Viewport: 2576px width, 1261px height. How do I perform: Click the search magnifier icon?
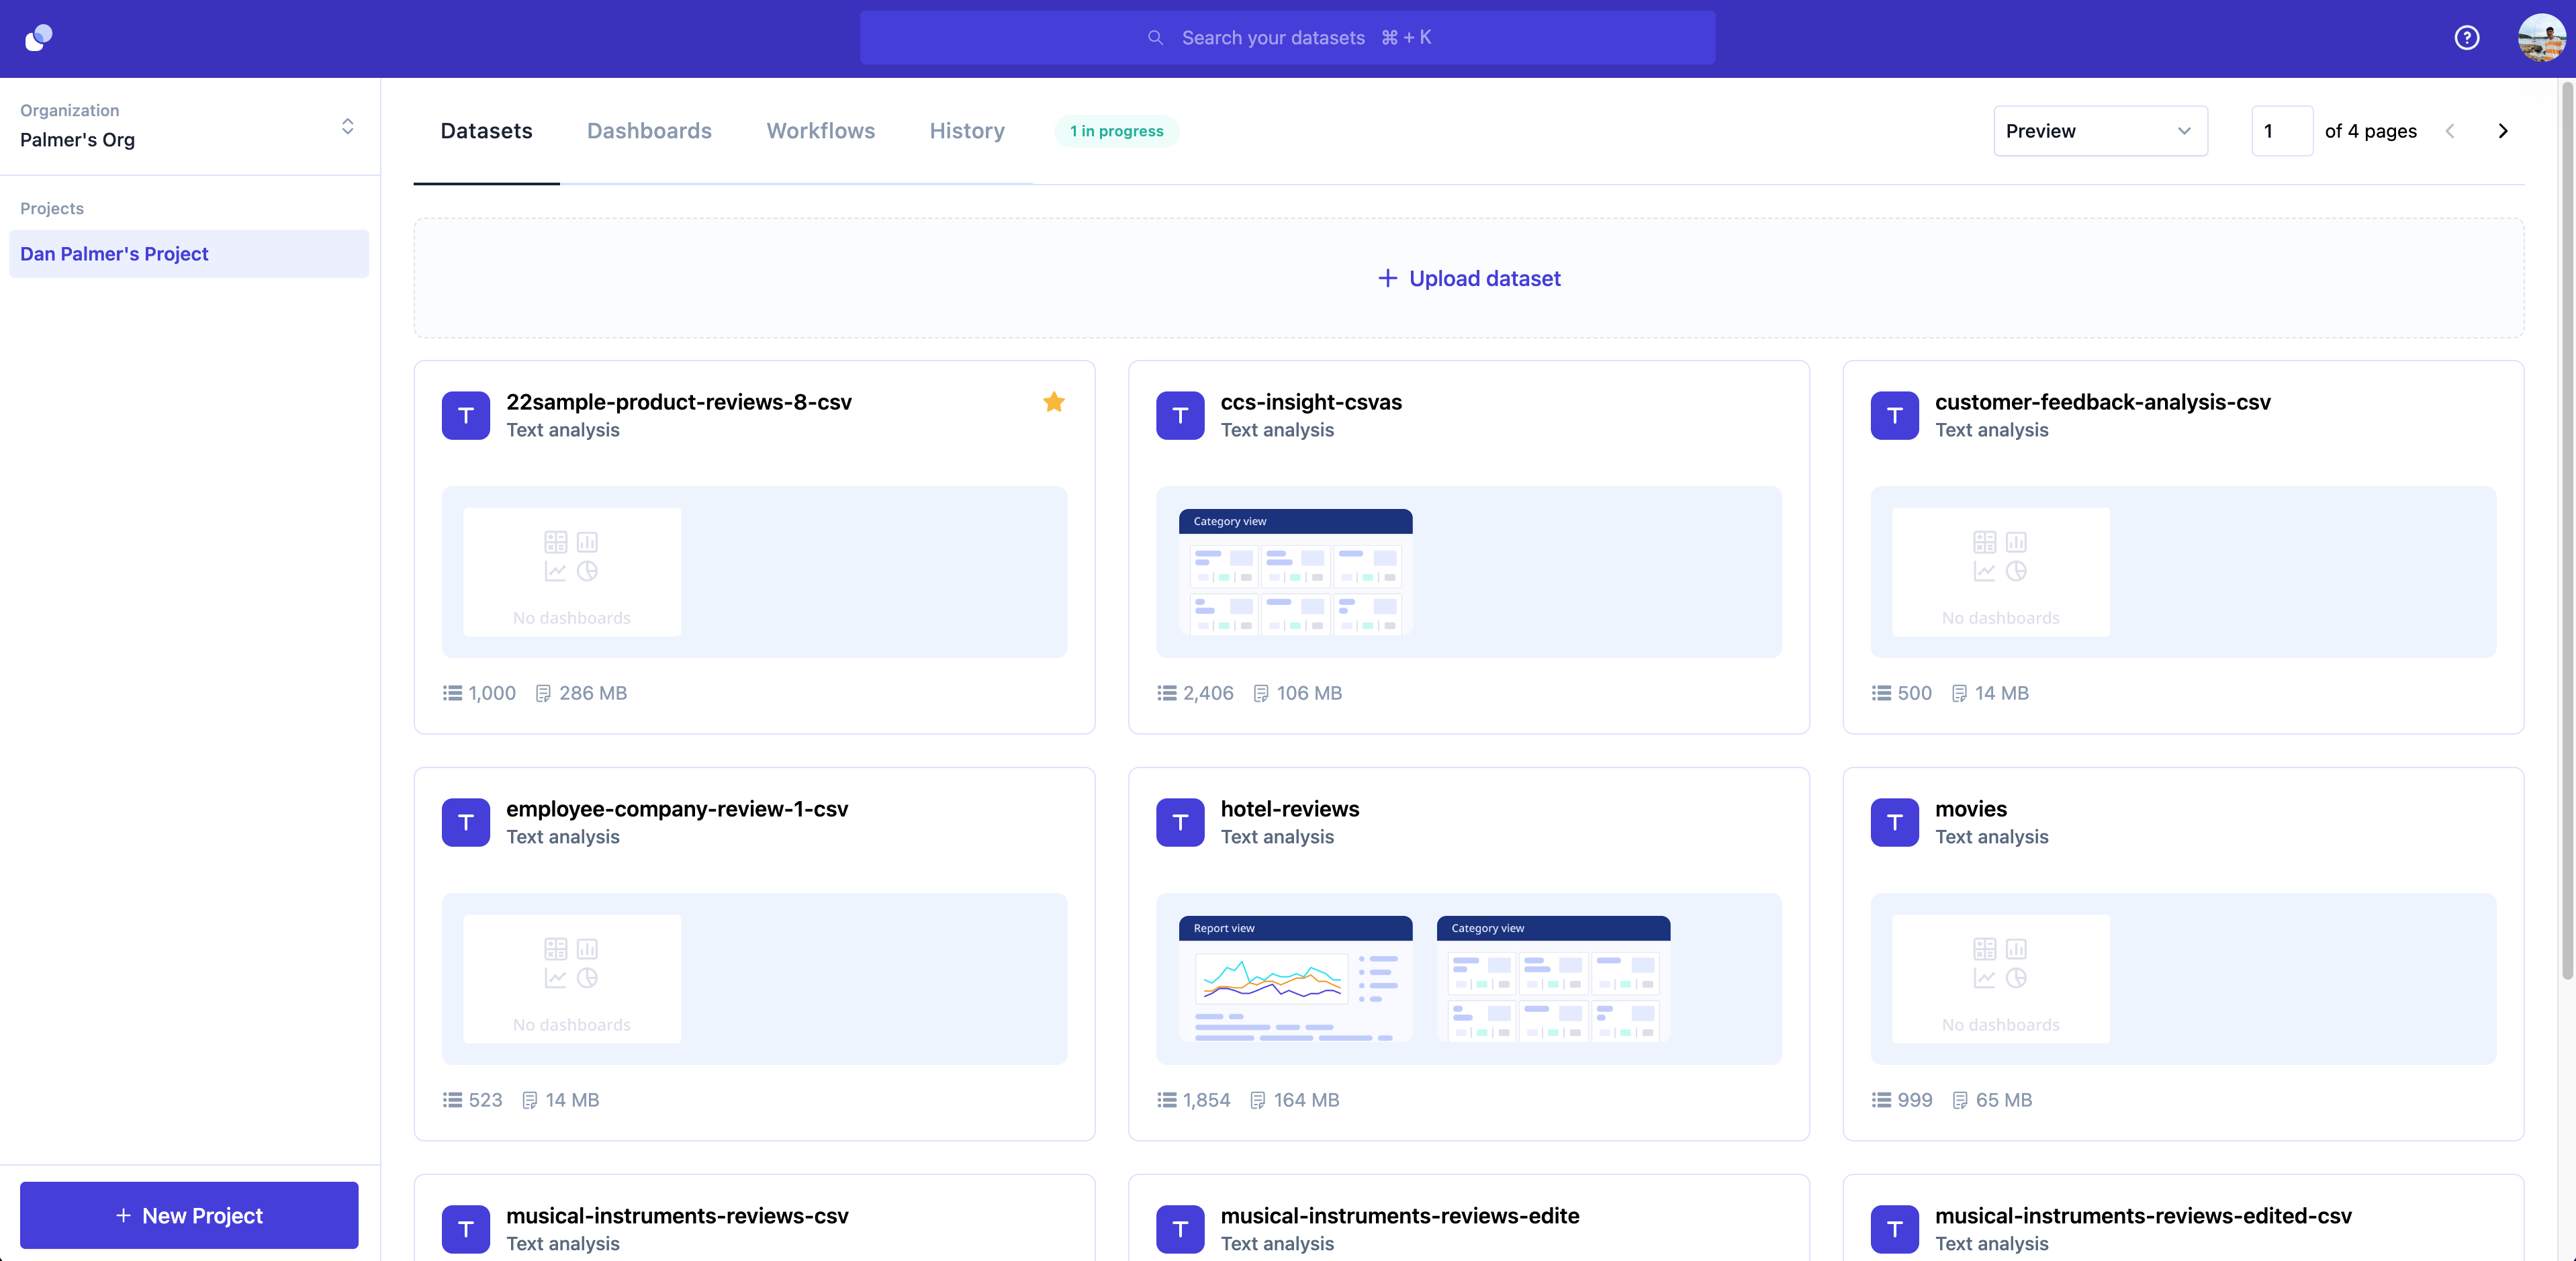coord(1155,38)
